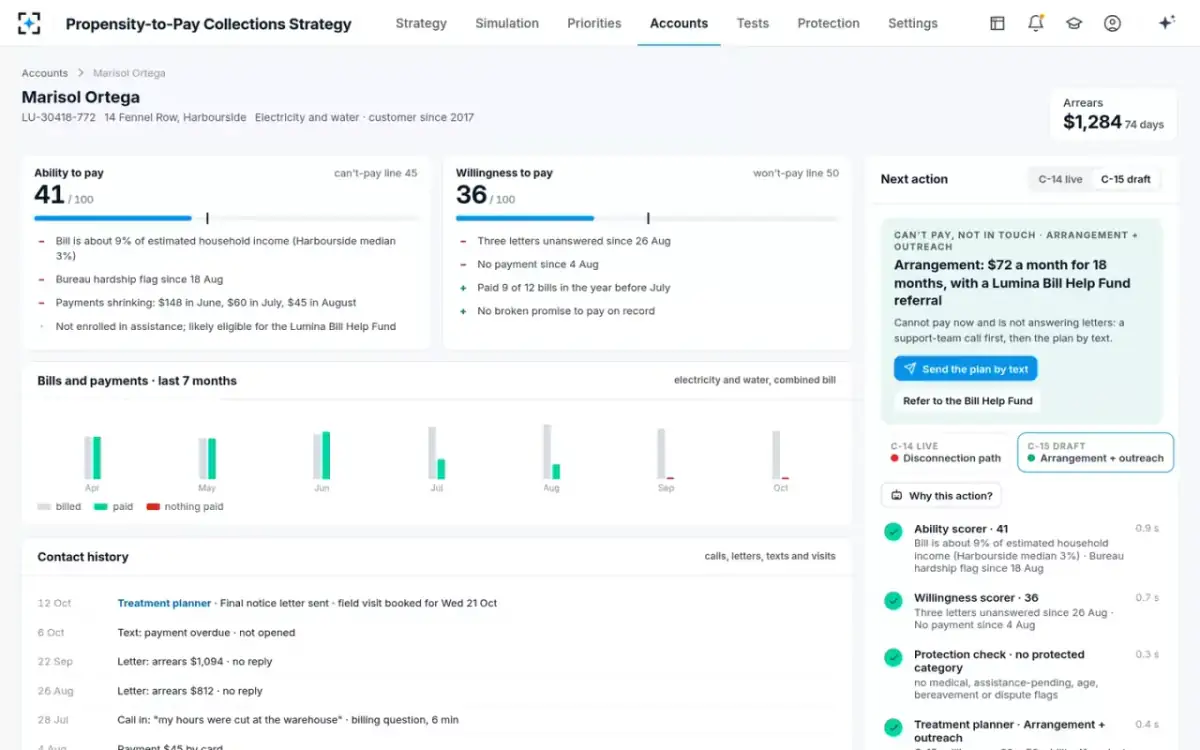
Task: Switch to the Priorities tab
Action: [594, 23]
